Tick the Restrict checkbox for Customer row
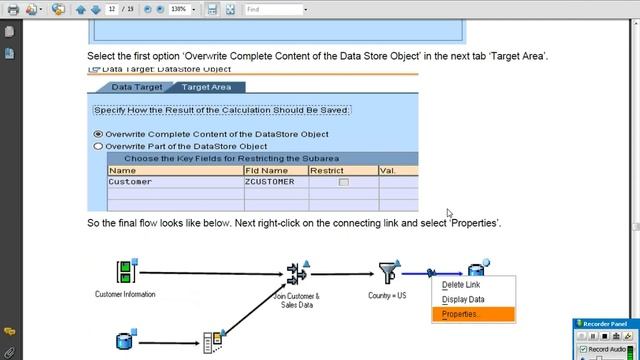The height and width of the screenshot is (360, 640). point(344,182)
